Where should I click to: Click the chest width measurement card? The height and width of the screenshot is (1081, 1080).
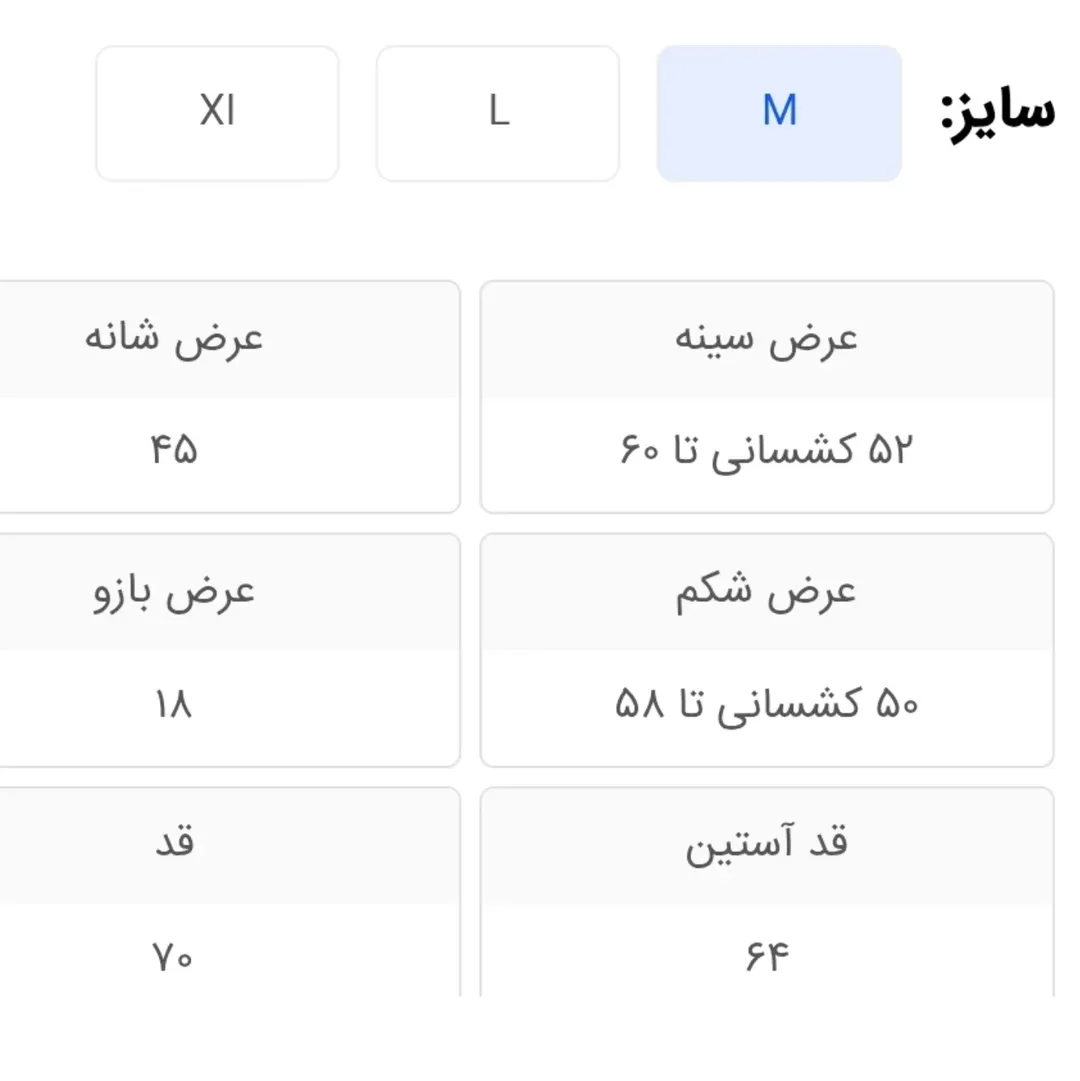click(x=767, y=397)
